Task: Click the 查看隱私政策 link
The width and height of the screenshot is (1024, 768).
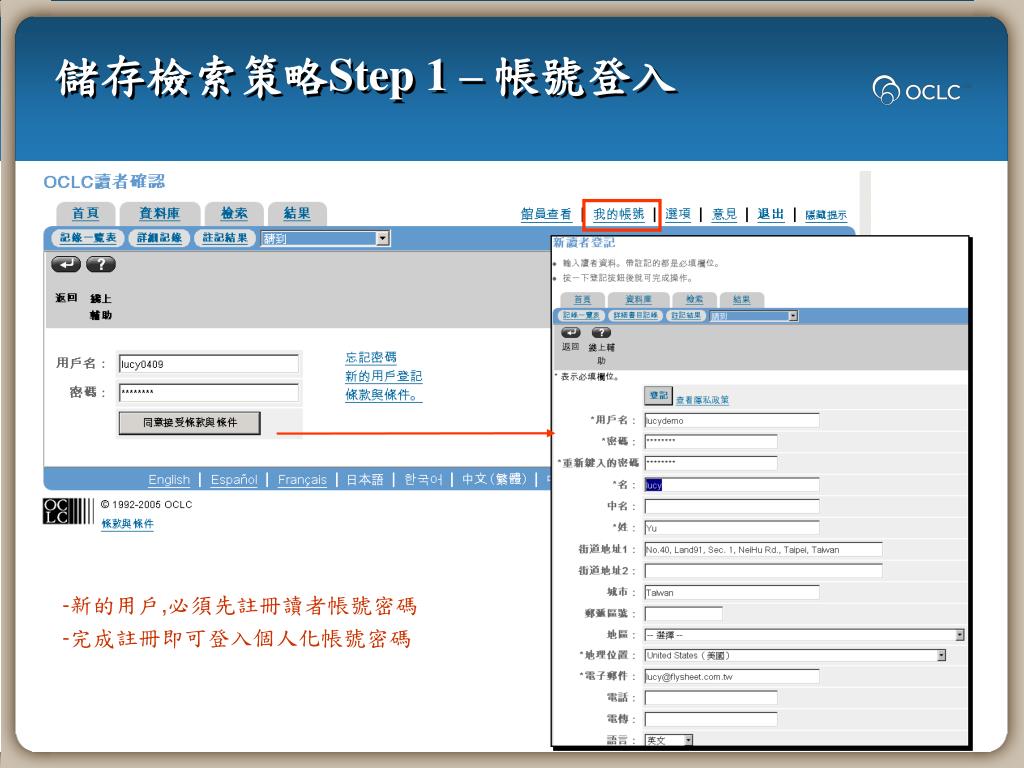Action: [702, 400]
